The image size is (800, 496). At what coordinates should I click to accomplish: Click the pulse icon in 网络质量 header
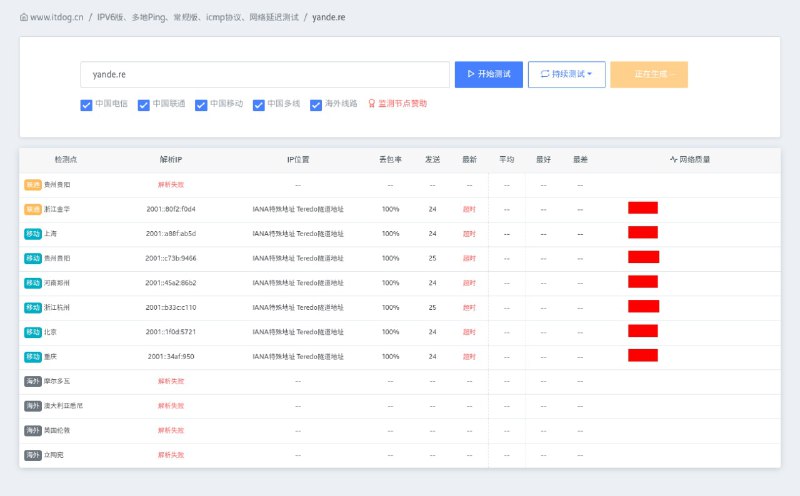(673, 159)
